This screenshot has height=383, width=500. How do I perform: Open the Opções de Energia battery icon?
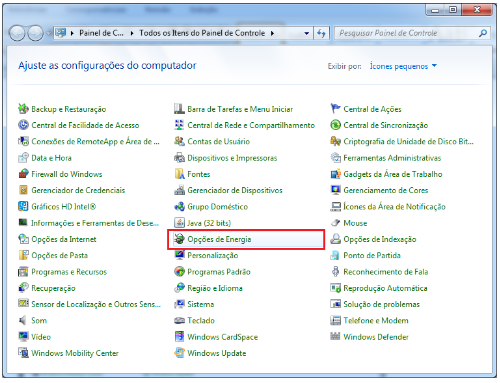click(x=179, y=239)
